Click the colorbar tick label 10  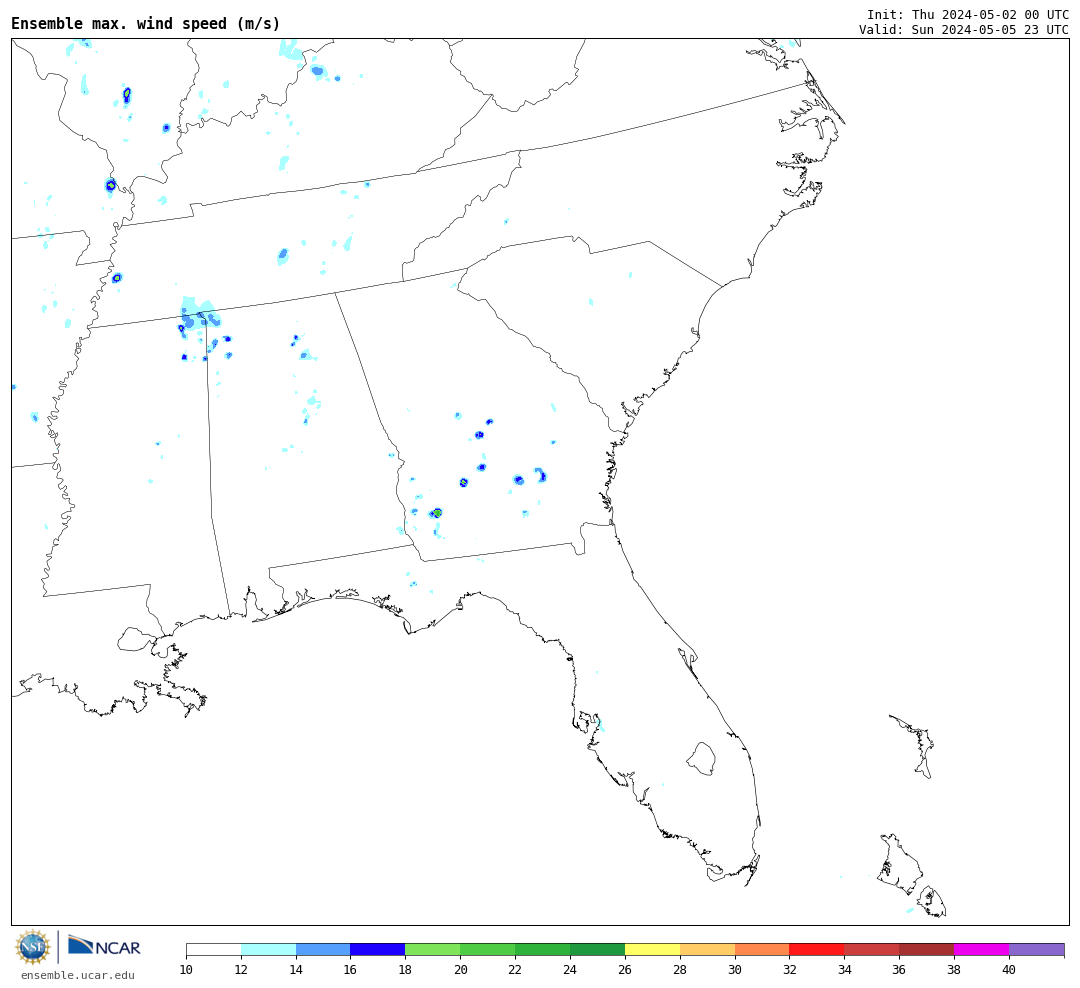pos(187,969)
